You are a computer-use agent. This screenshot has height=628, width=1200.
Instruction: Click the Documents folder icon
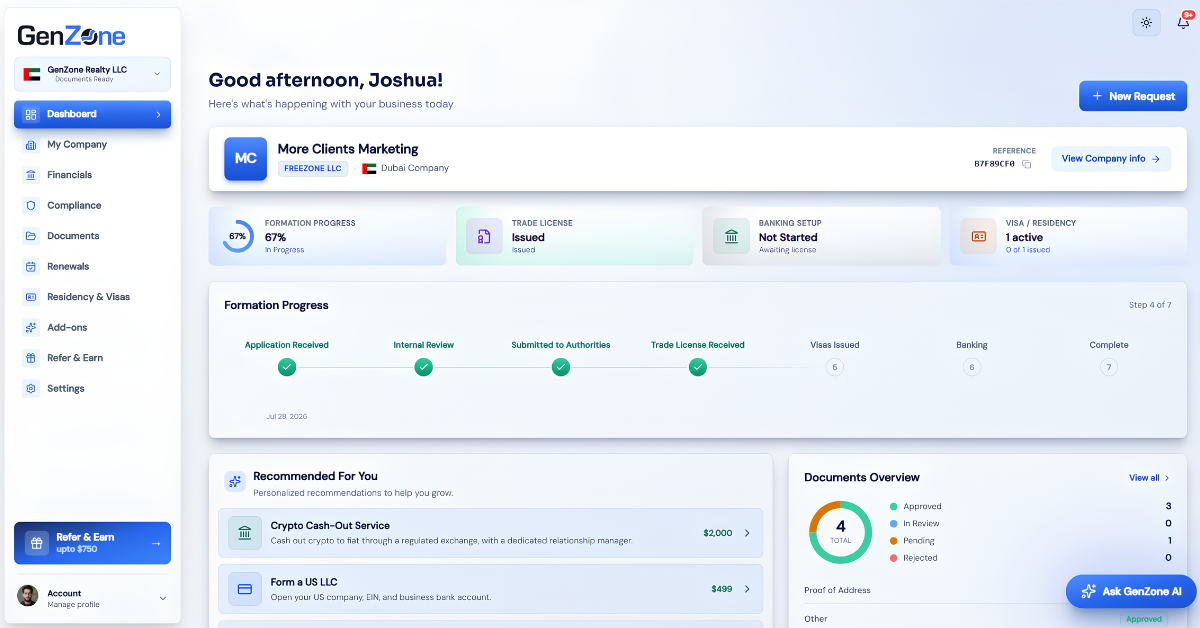(31, 236)
